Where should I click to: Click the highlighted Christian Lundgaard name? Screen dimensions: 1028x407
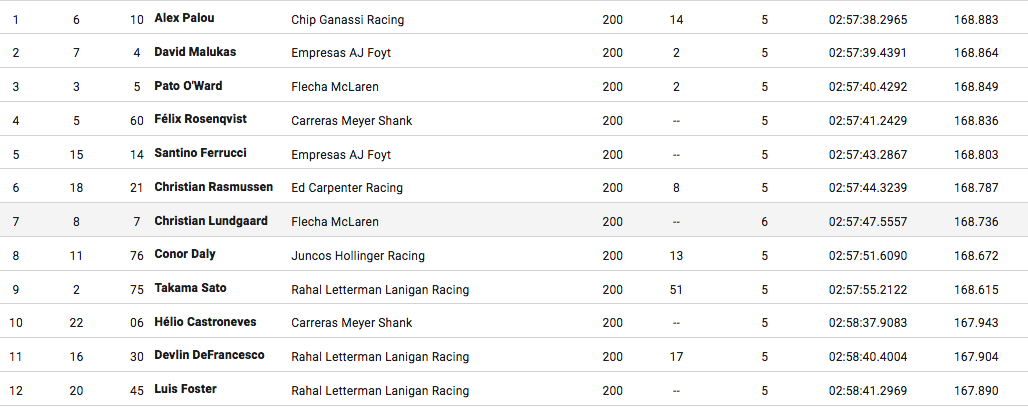tap(210, 221)
